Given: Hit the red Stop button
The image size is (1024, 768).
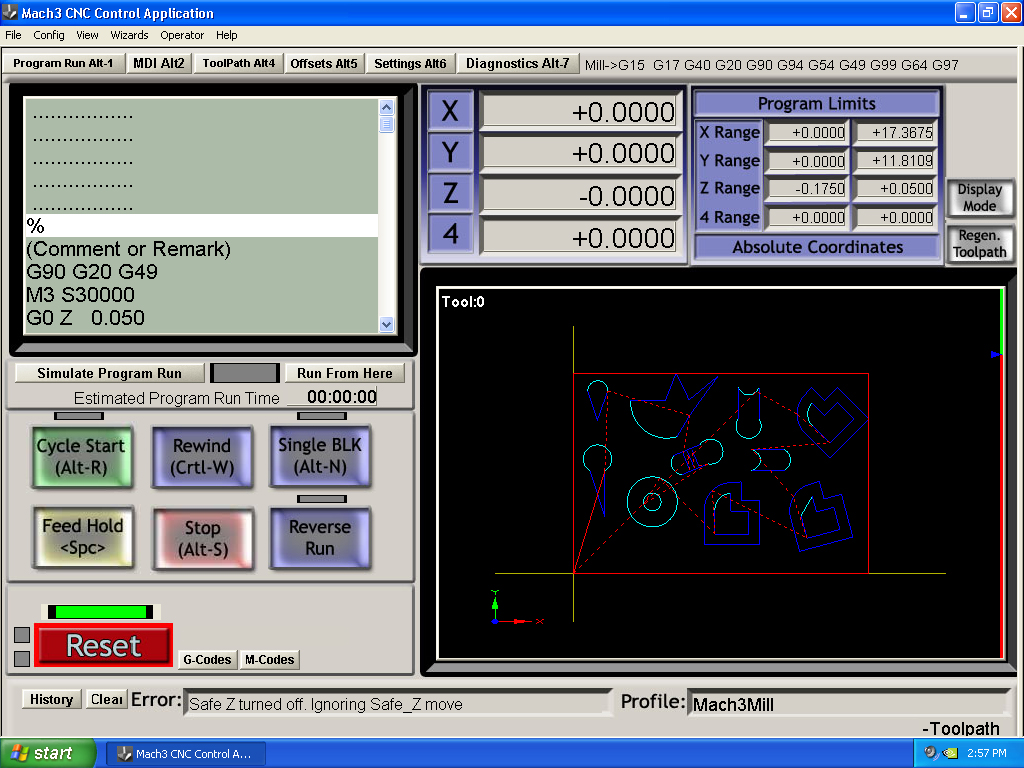Looking at the screenshot, I should [x=202, y=539].
